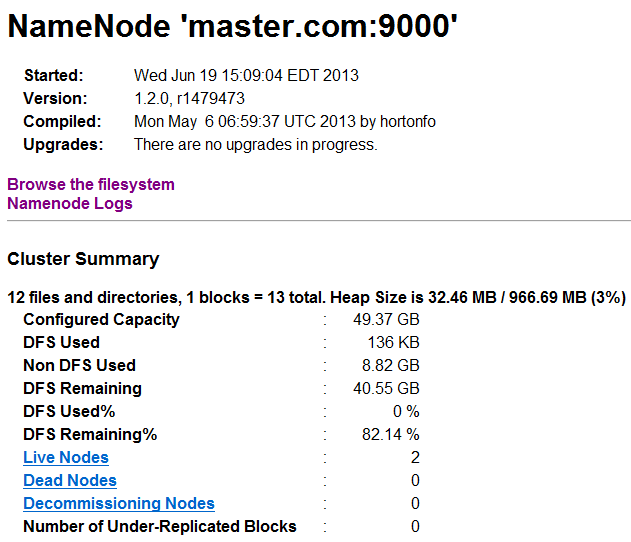Viewport: 631px width, 542px height.
Task: Select the 40.55 GB value
Action: pos(386,388)
